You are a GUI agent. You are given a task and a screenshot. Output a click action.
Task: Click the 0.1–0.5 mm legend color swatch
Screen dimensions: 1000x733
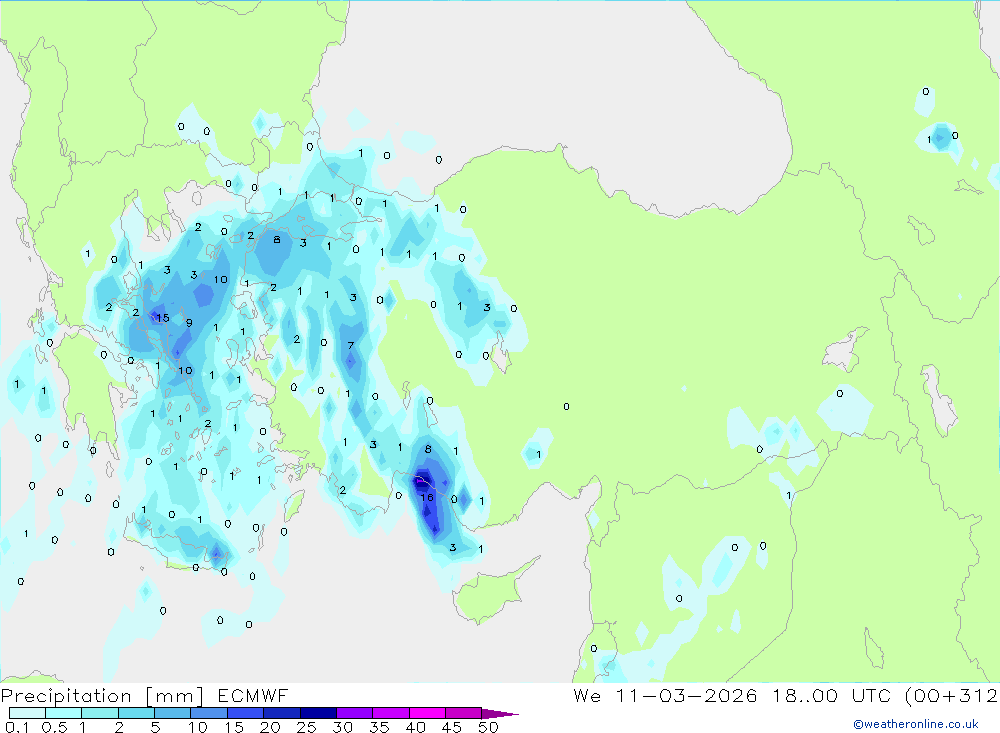pyautogui.click(x=27, y=713)
